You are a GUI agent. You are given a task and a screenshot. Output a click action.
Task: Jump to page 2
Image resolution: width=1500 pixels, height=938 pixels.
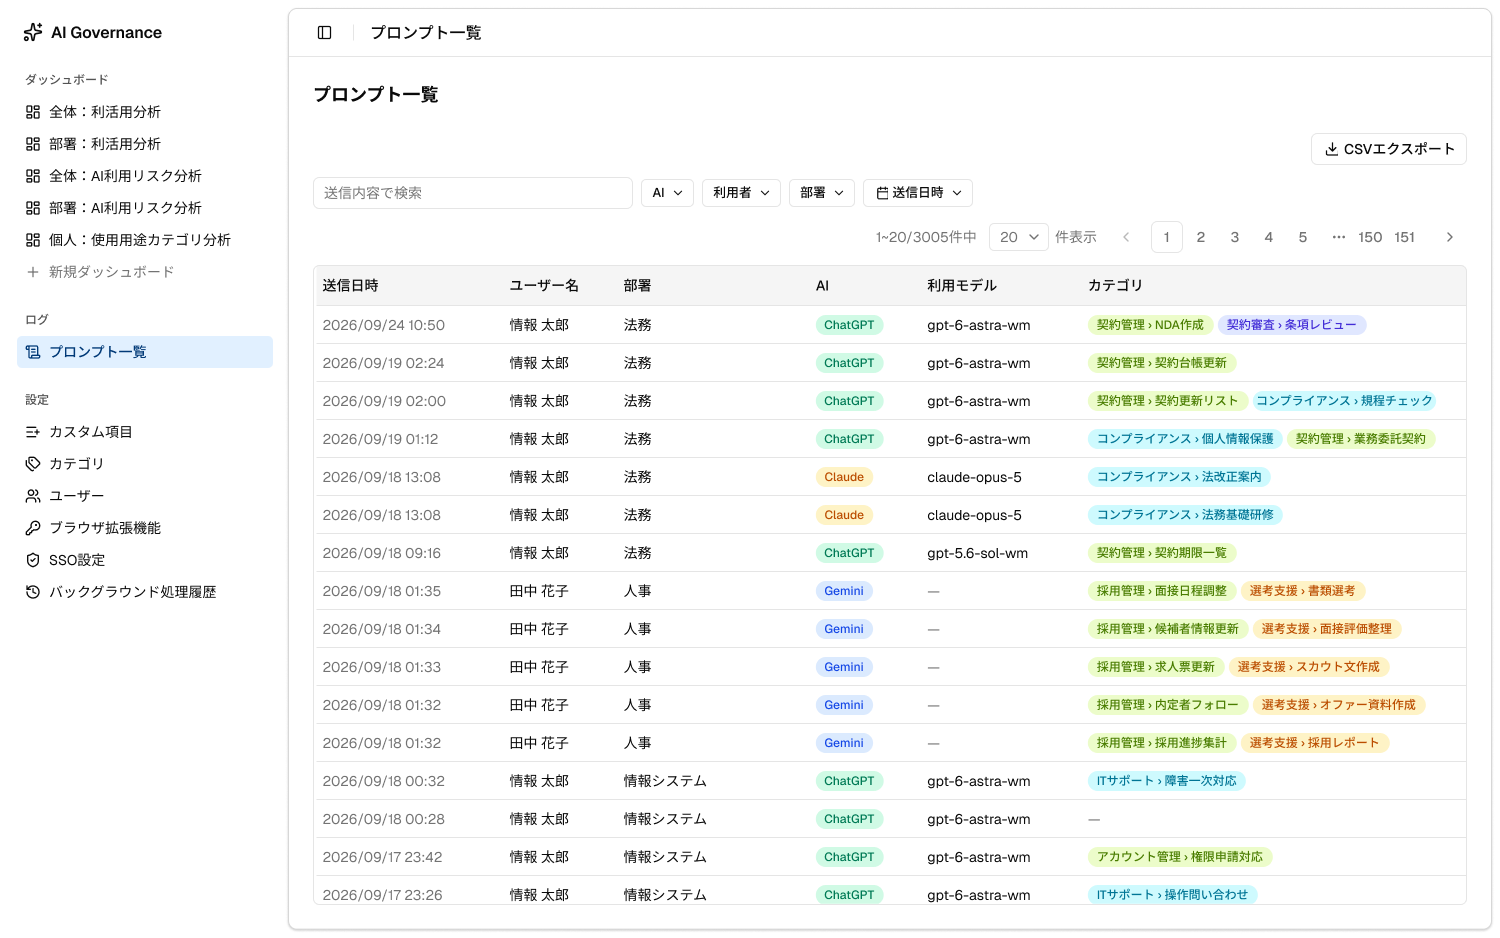pos(1201,237)
